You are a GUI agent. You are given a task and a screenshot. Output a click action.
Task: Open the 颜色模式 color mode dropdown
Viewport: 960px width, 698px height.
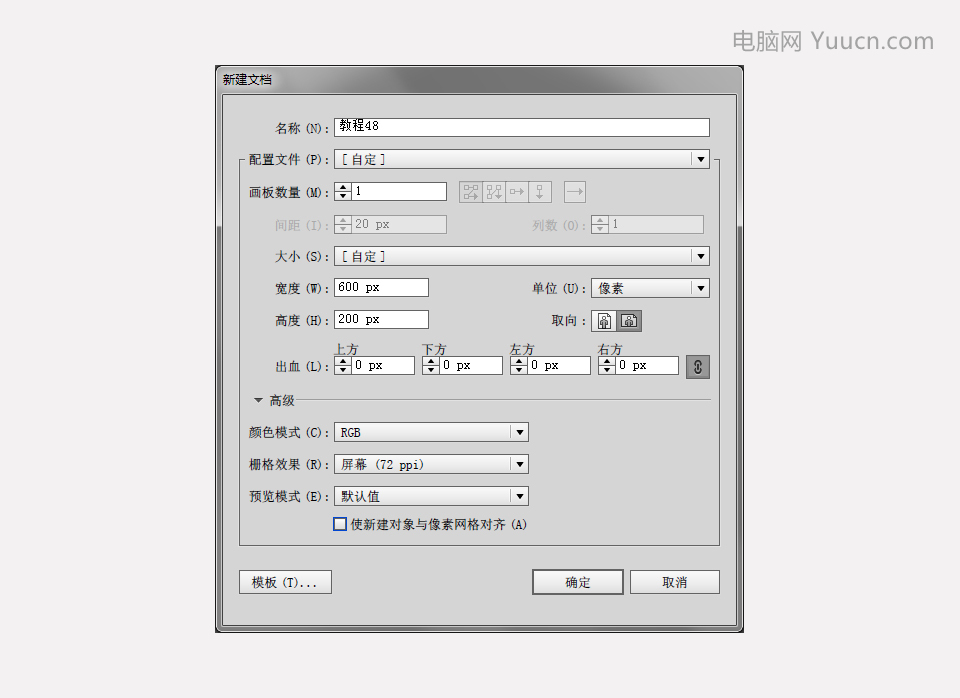pos(431,432)
